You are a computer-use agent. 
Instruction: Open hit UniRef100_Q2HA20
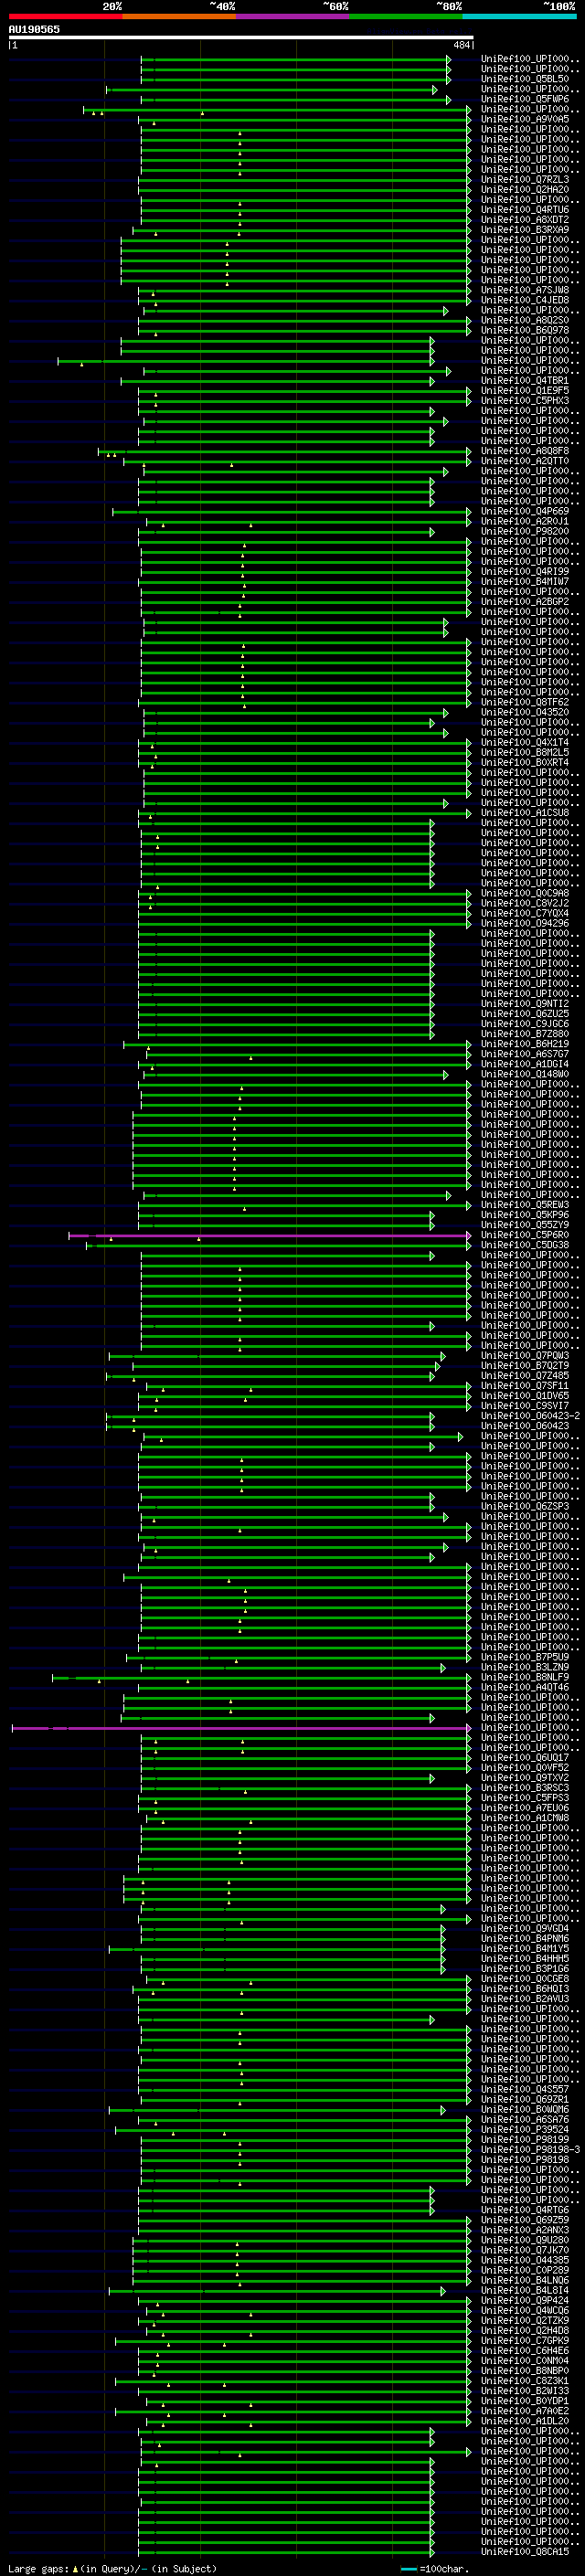(525, 189)
